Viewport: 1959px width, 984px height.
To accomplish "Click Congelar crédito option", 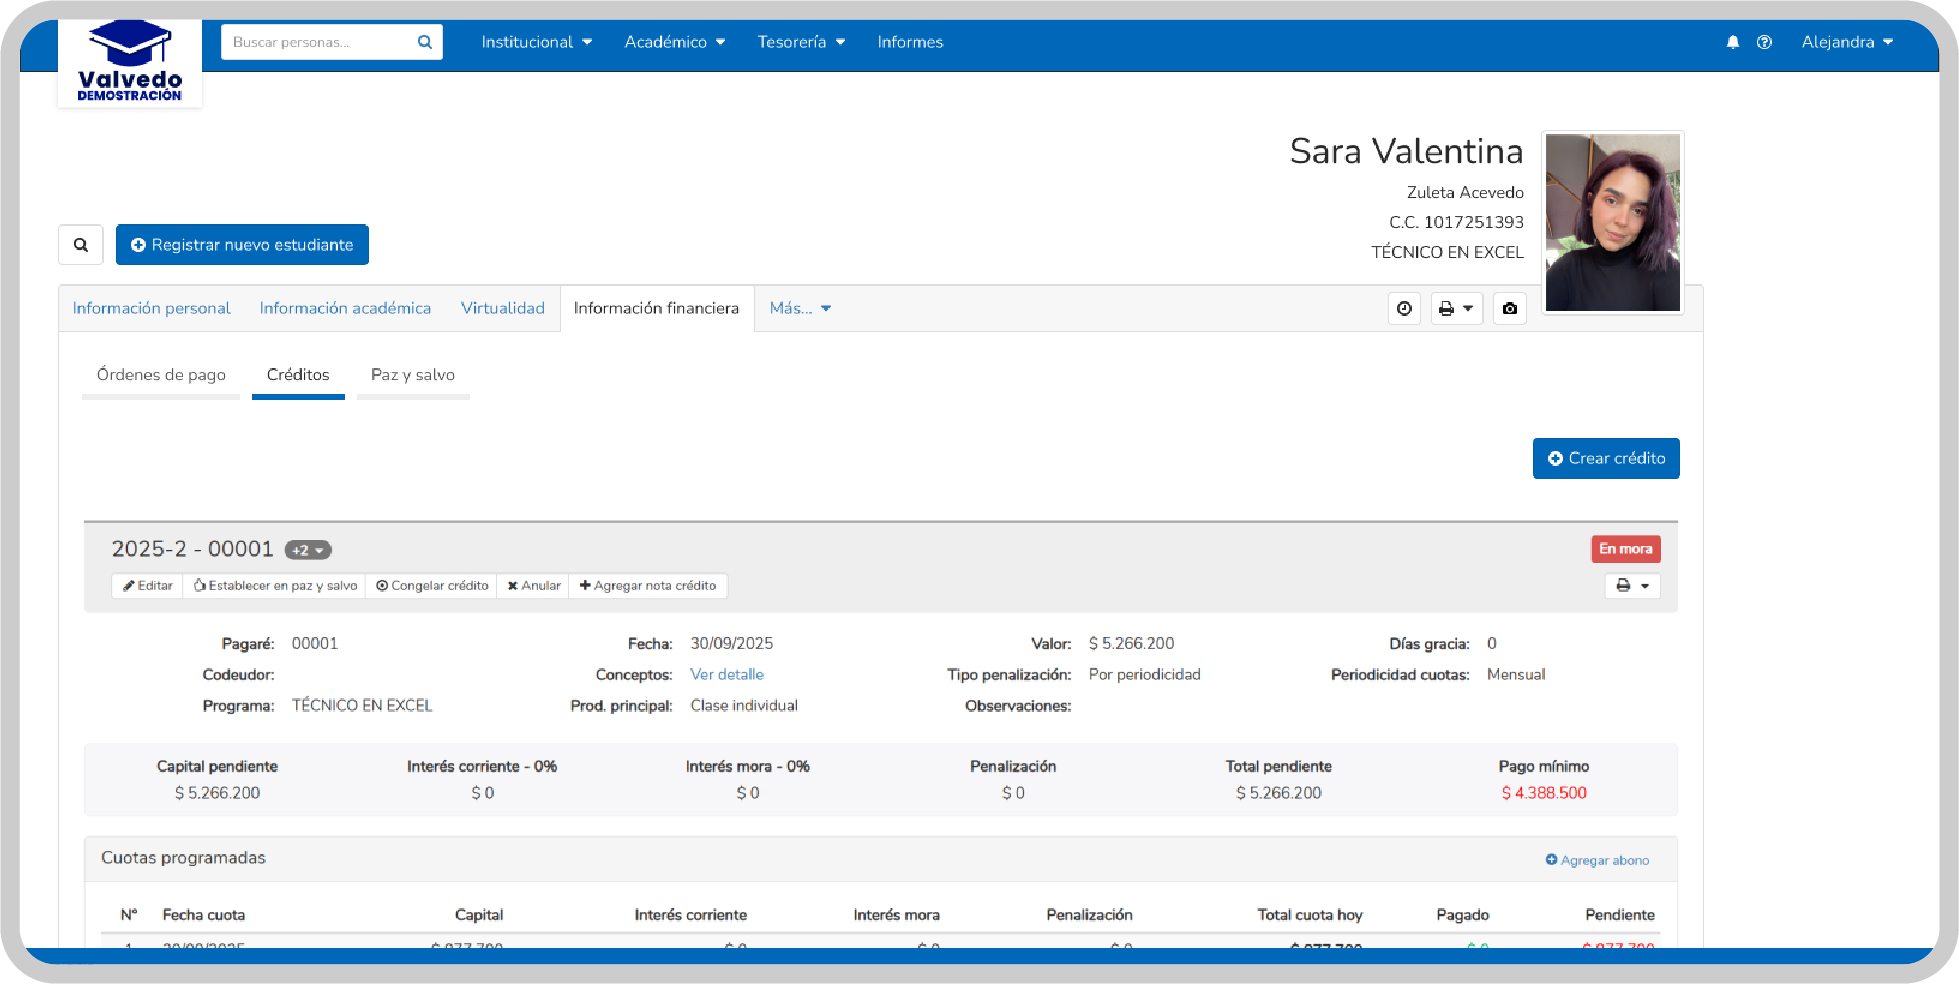I will 432,586.
